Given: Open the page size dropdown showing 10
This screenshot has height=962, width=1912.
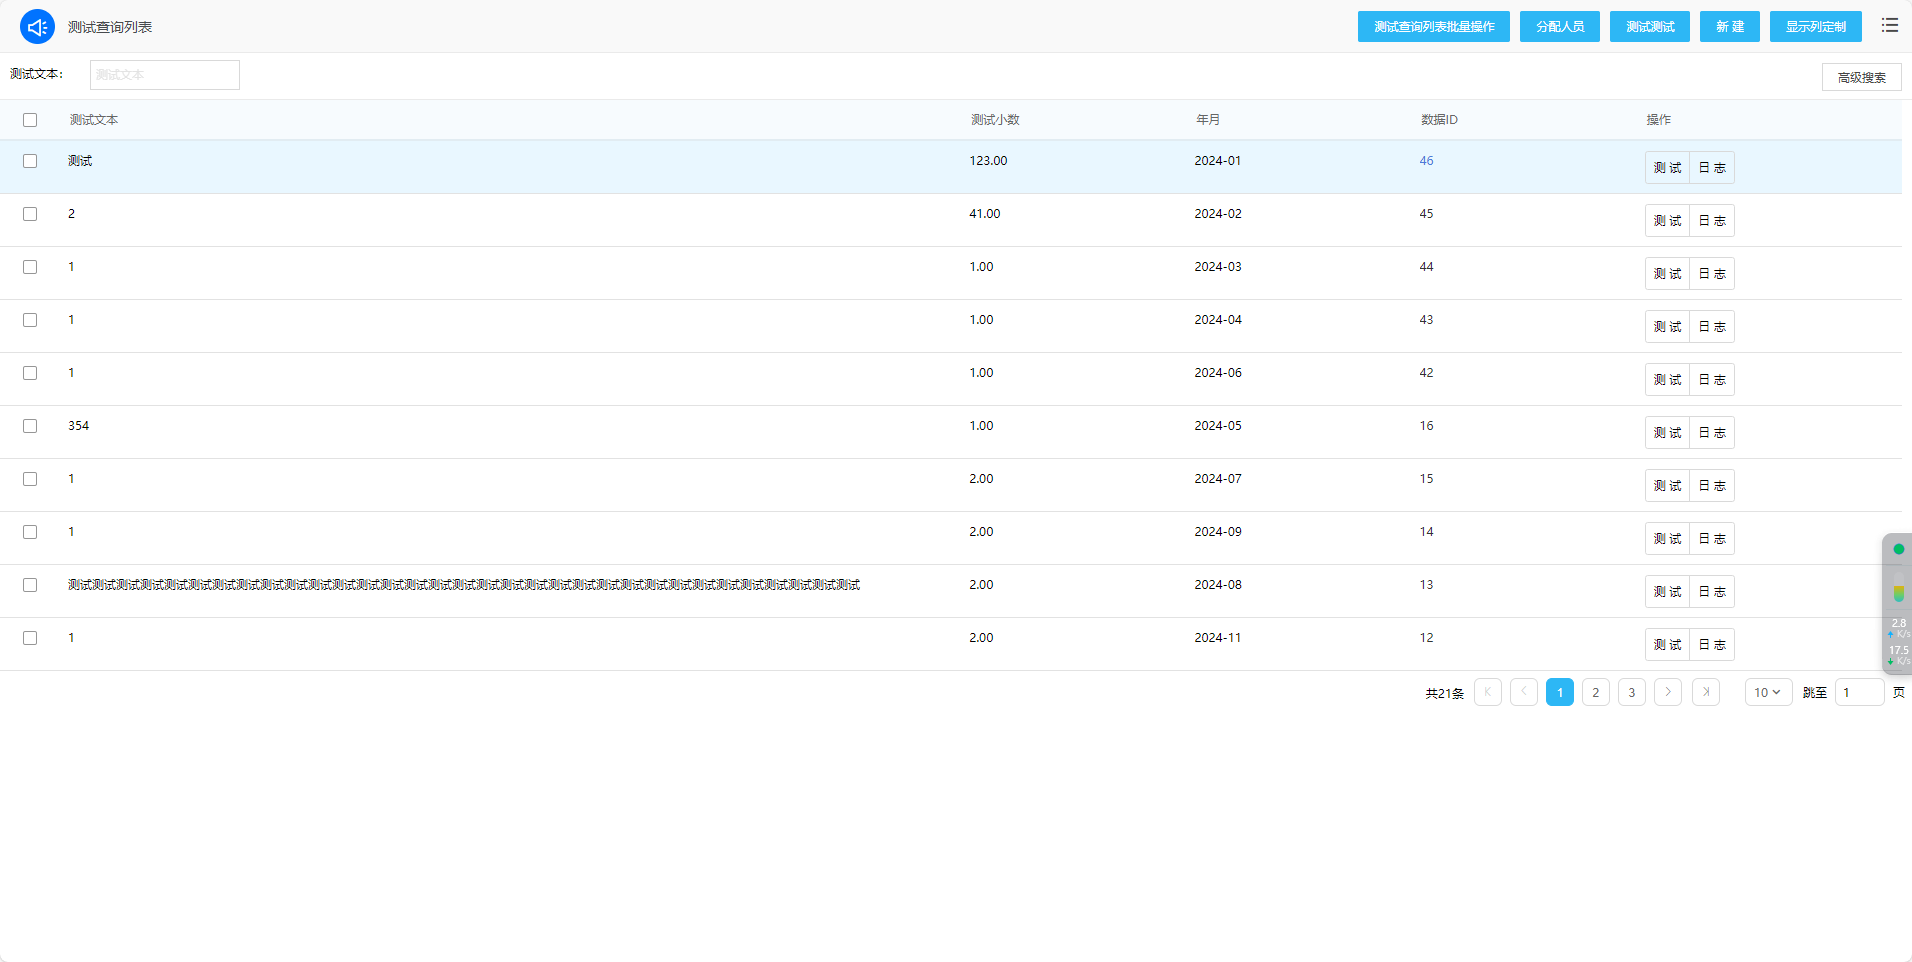Looking at the screenshot, I should [x=1767, y=692].
